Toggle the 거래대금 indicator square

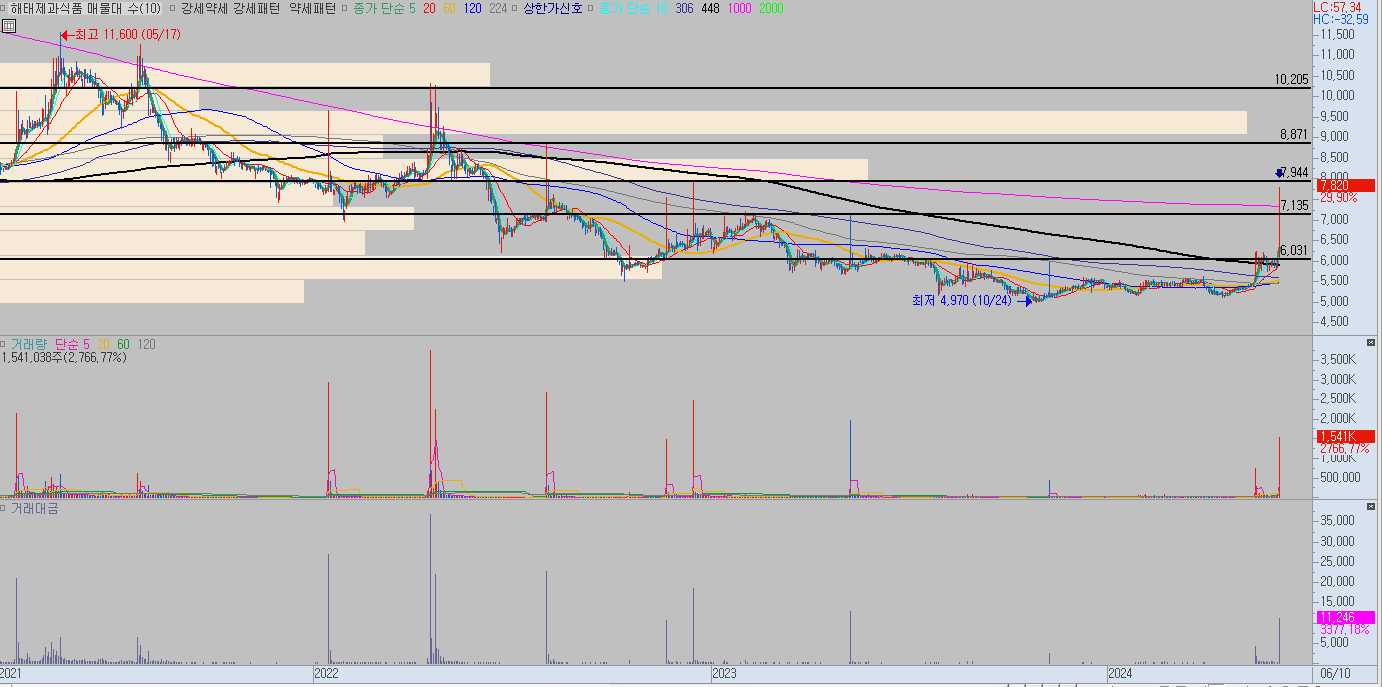point(4,509)
